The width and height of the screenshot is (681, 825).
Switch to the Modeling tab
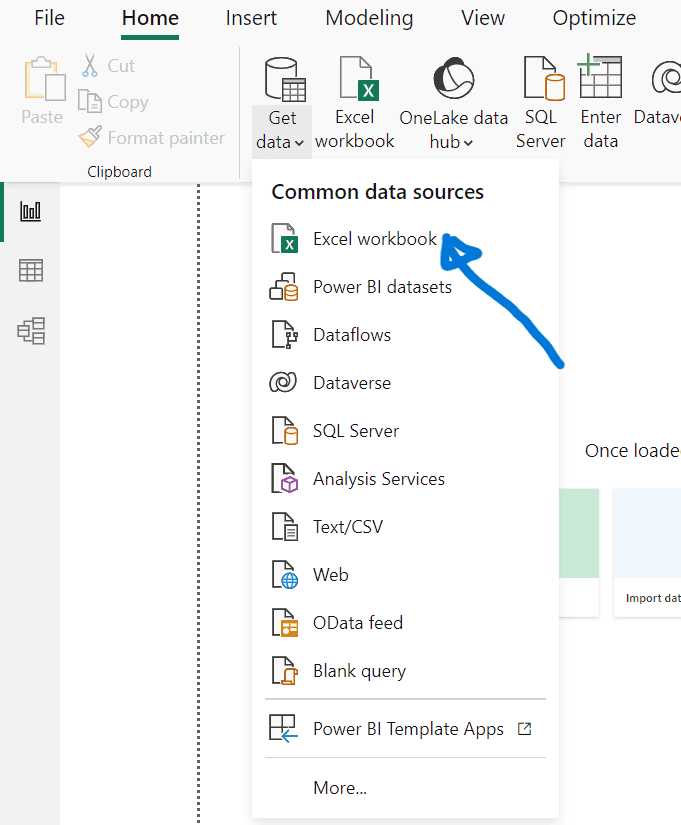pos(369,18)
